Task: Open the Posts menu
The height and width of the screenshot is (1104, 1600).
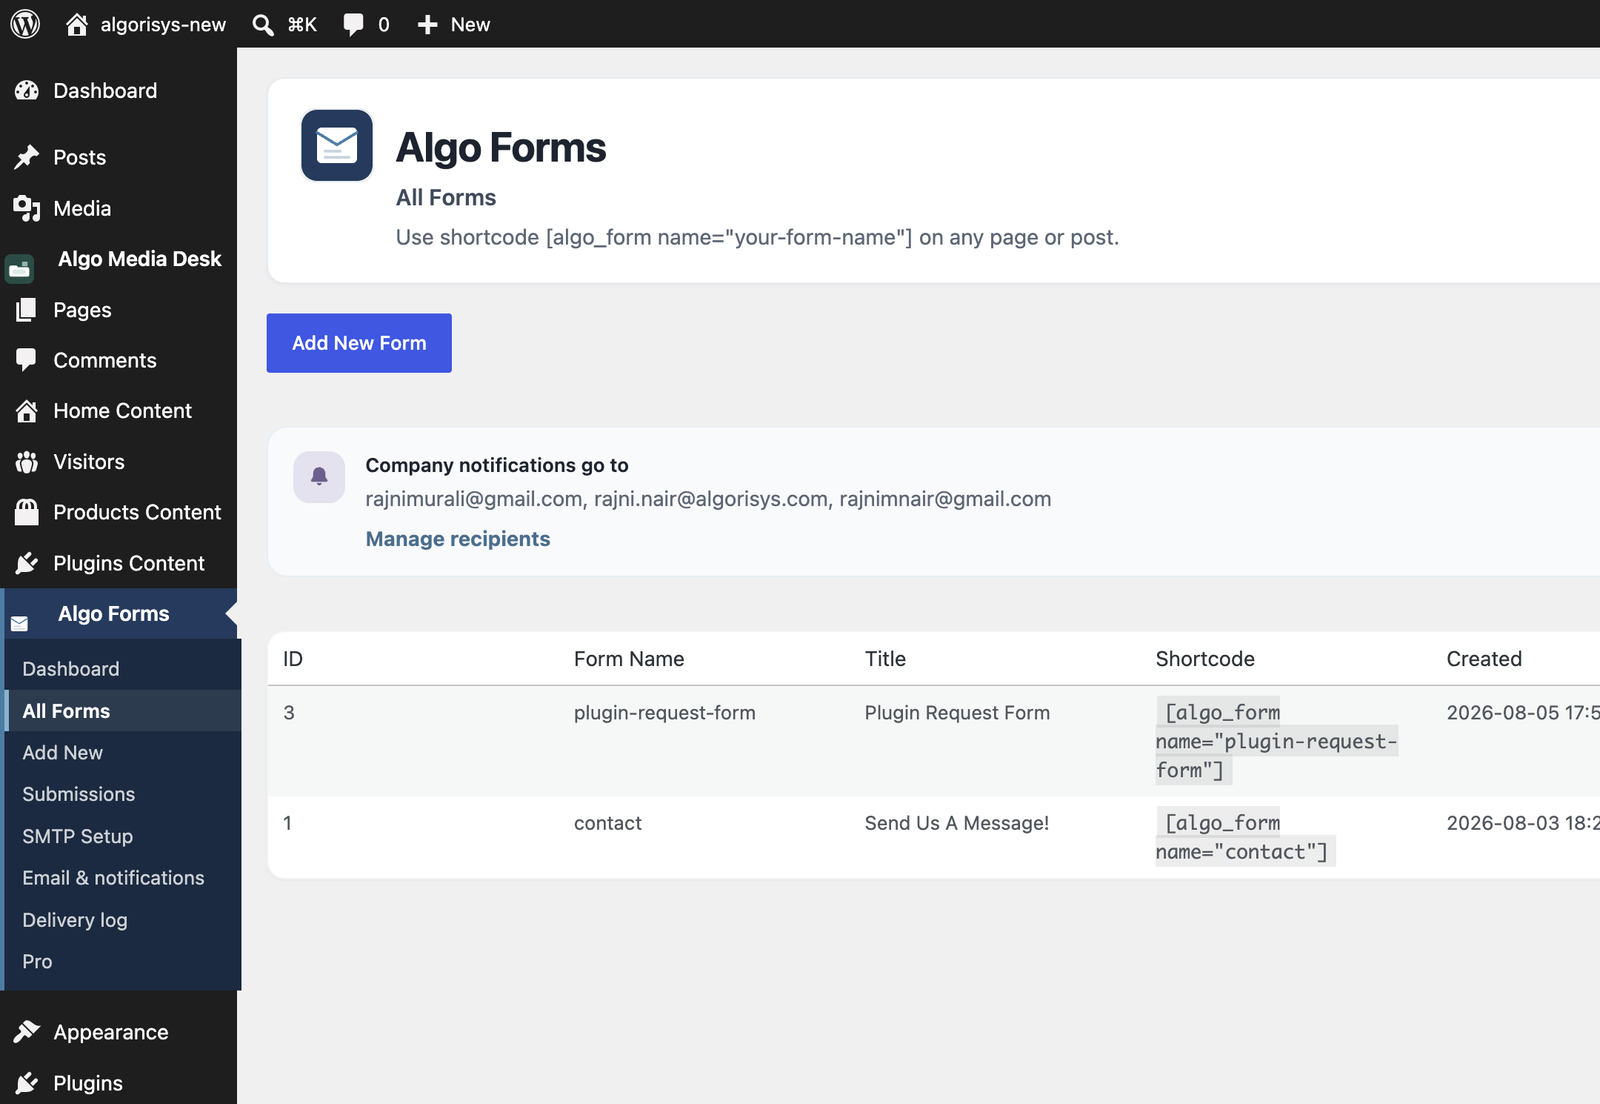Action: [79, 158]
